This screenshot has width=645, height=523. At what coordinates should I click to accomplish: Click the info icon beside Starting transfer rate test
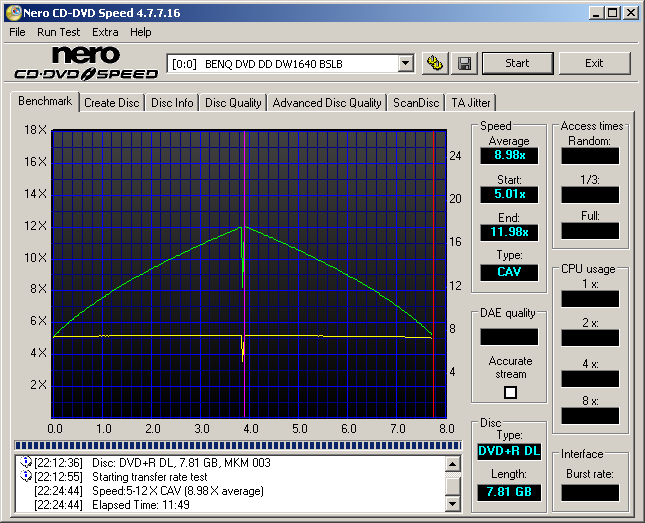(25, 476)
